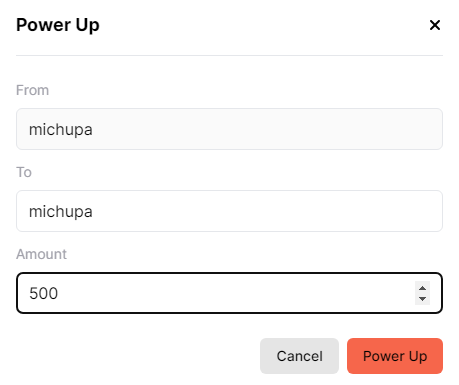Click the orange Power Up button

coord(395,356)
